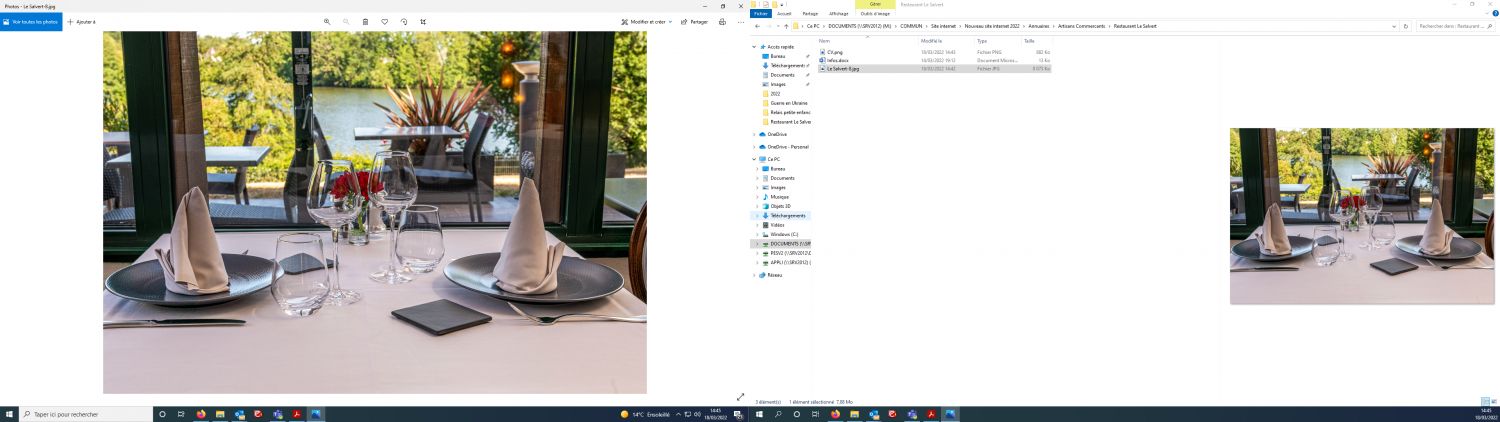Click the Voir toutes les photos button
1500x422 pixels.
(31, 21)
